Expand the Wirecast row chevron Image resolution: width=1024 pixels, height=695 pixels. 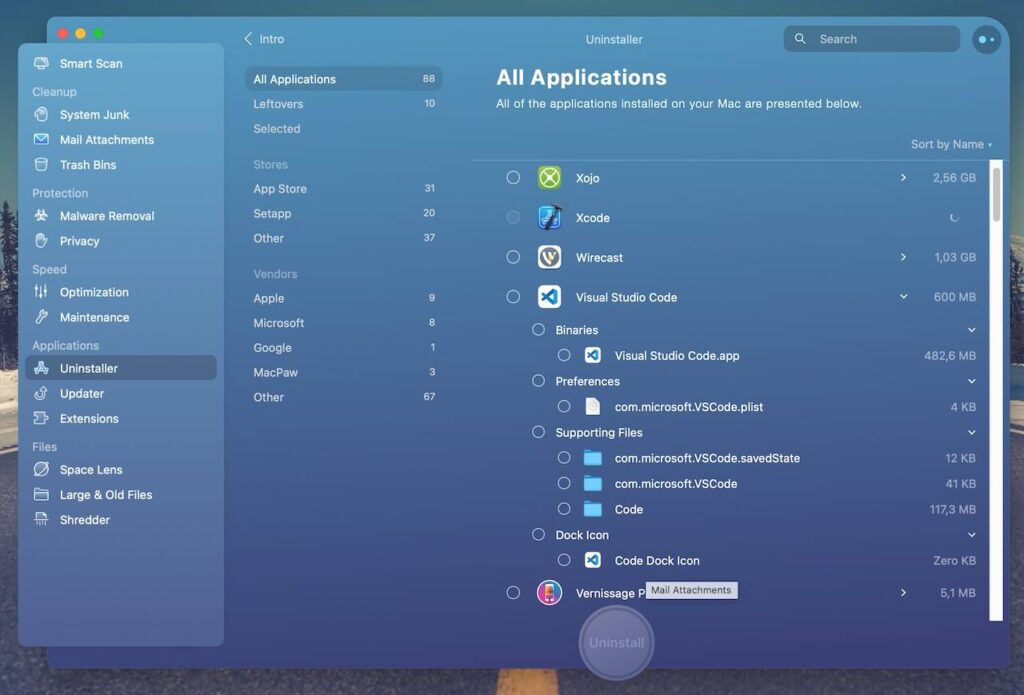coord(903,257)
